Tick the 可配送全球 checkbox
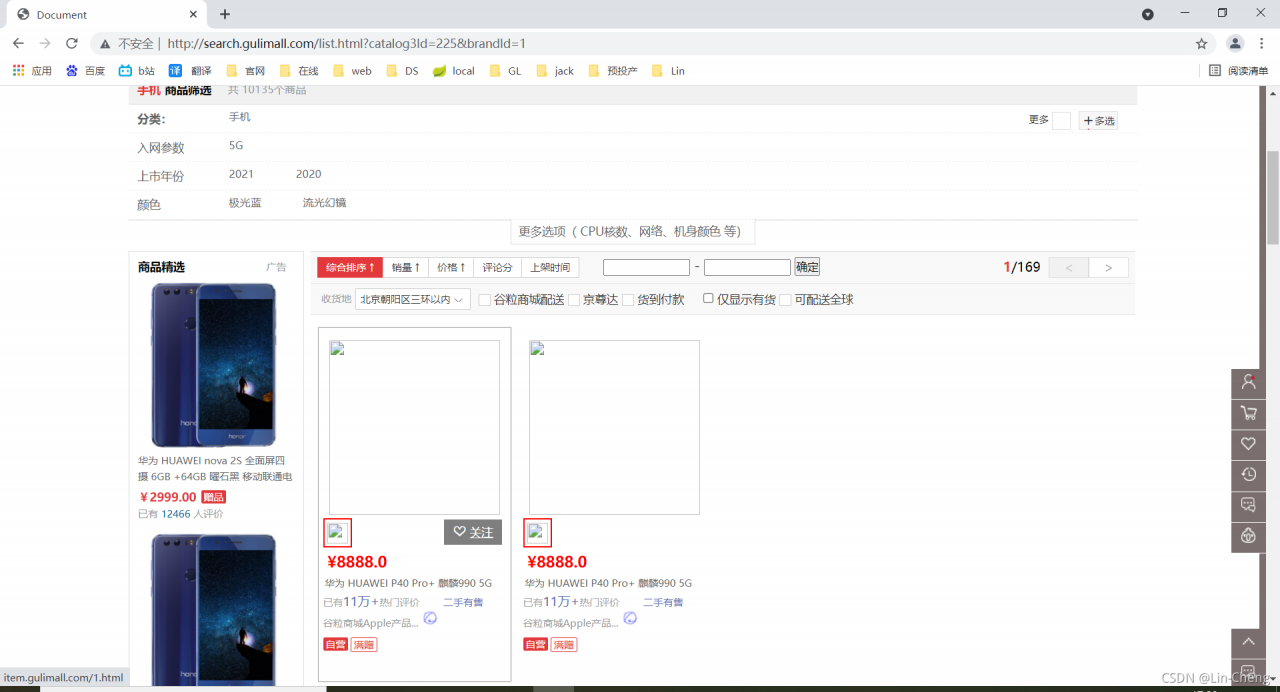The width and height of the screenshot is (1280, 692). click(x=785, y=300)
